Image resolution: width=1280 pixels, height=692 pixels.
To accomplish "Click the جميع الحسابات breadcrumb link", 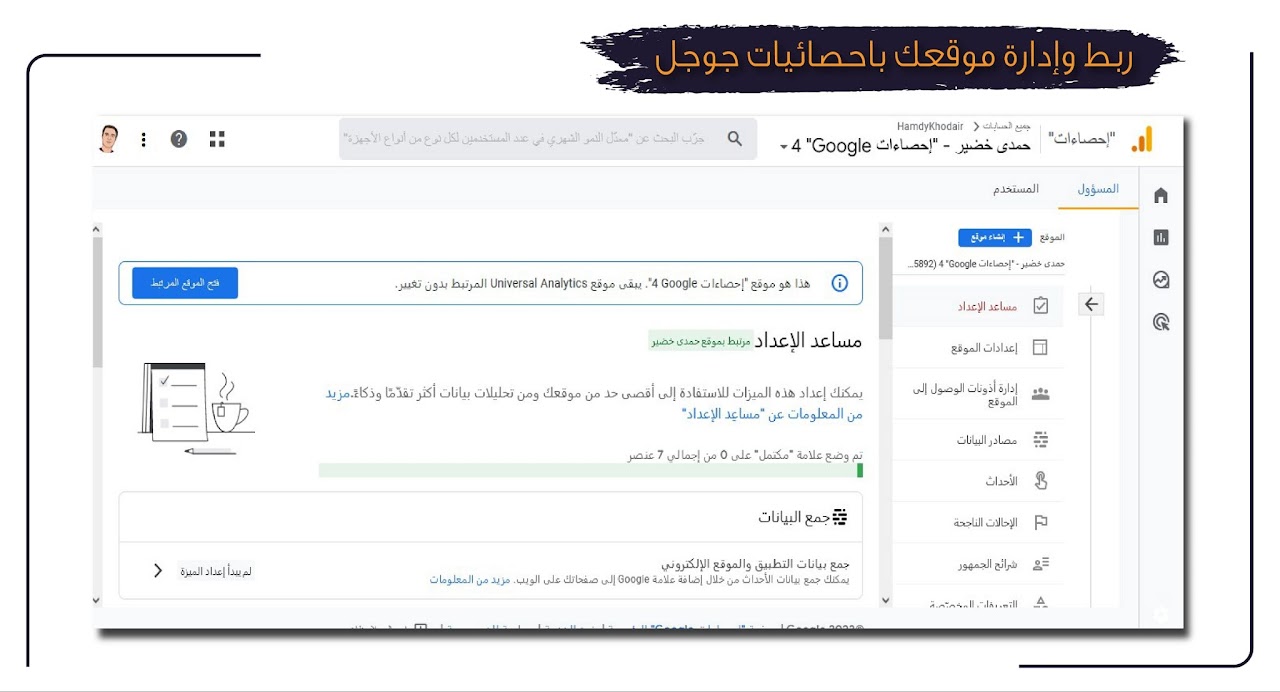I will click(1007, 126).
